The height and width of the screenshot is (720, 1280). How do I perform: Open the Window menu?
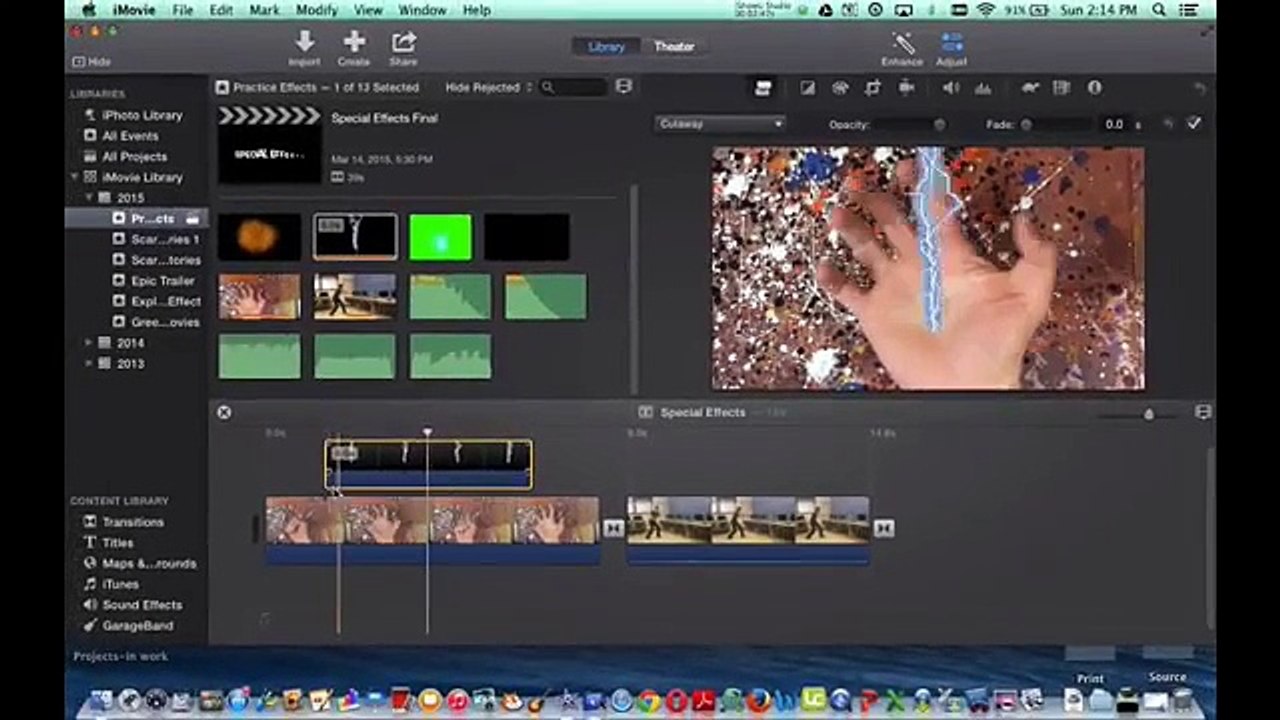click(422, 10)
